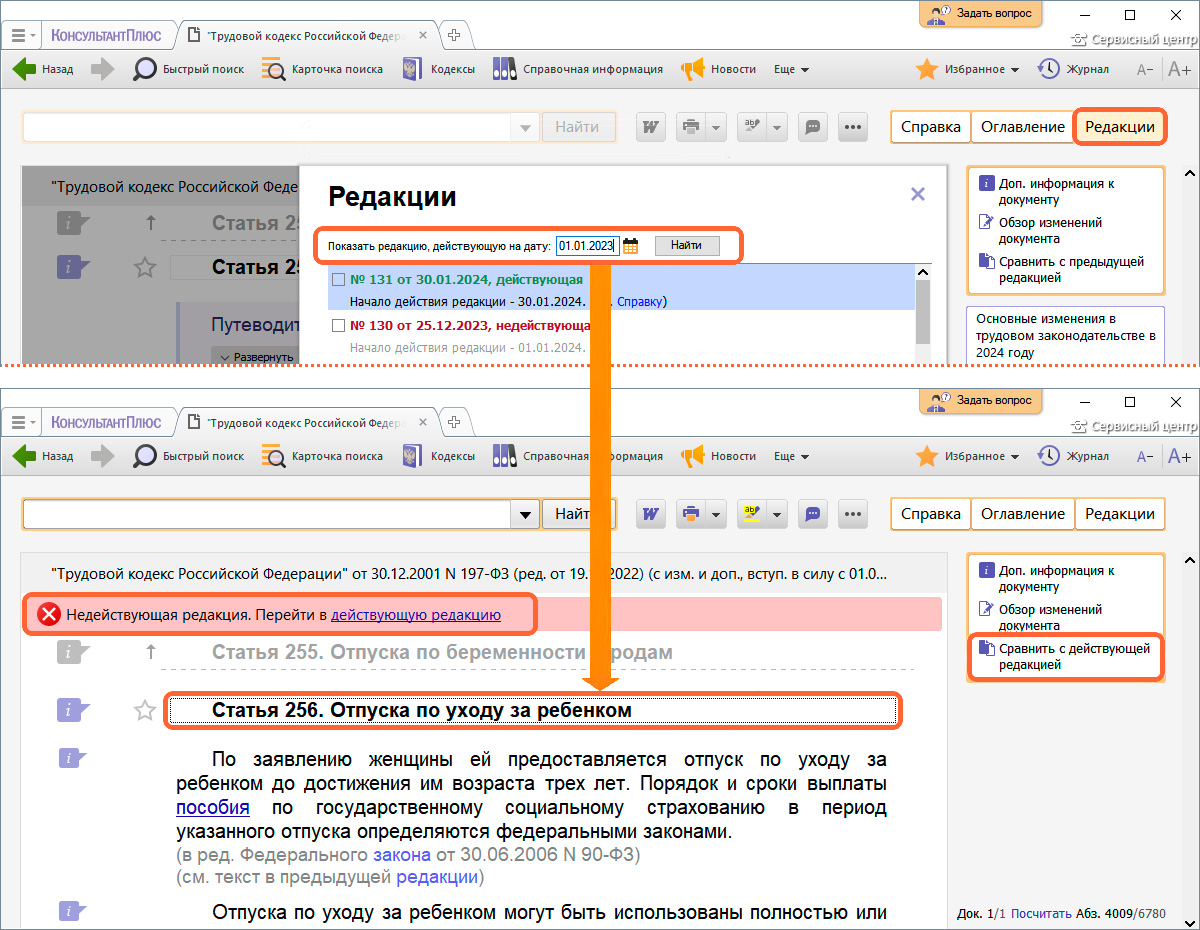Click printer icon in top window
This screenshot has height=930, width=1200.
690,127
